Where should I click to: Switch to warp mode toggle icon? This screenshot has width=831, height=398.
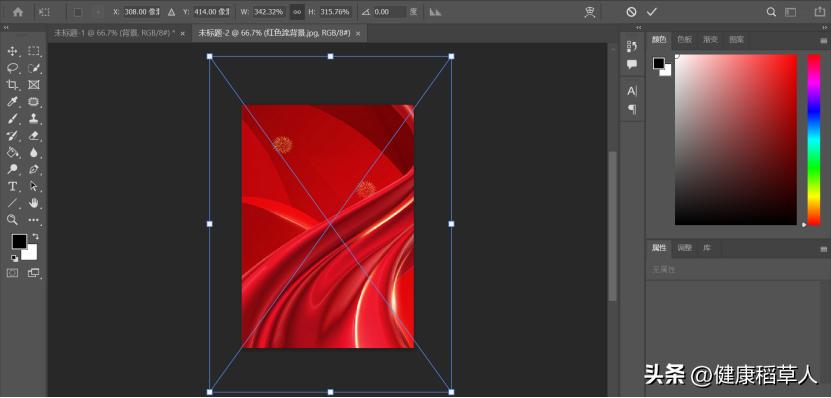[590, 12]
